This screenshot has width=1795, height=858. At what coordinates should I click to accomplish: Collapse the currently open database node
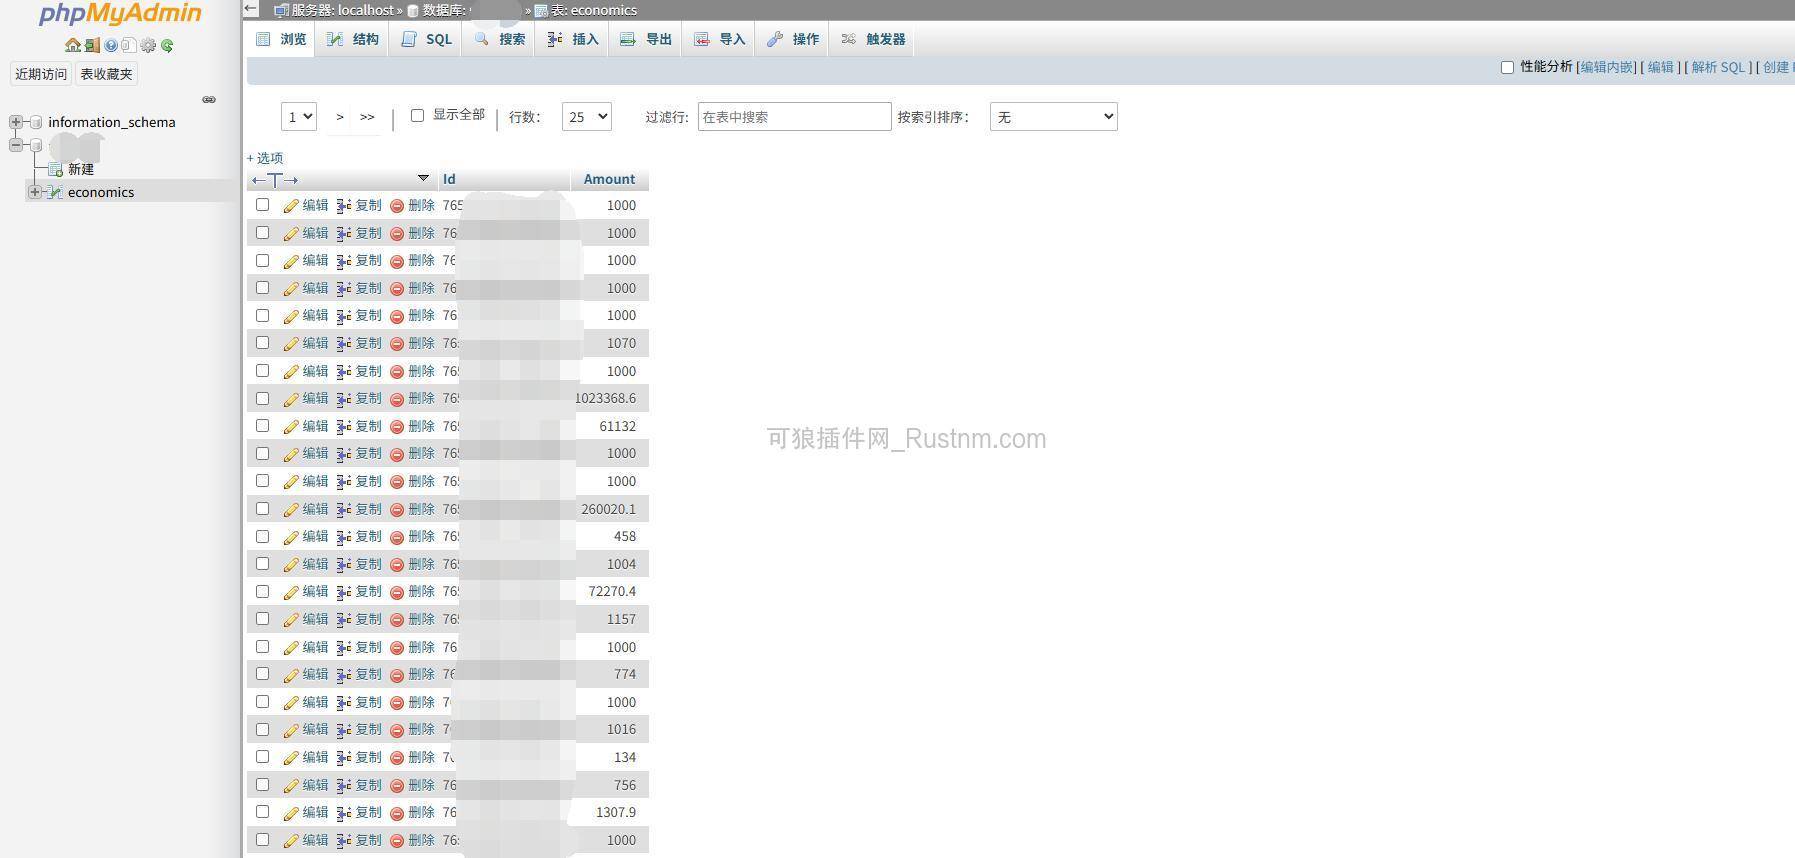coord(16,145)
